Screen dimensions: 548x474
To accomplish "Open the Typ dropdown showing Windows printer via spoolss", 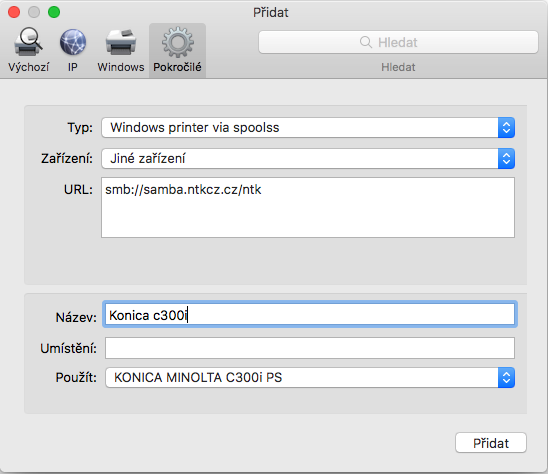I will point(308,128).
